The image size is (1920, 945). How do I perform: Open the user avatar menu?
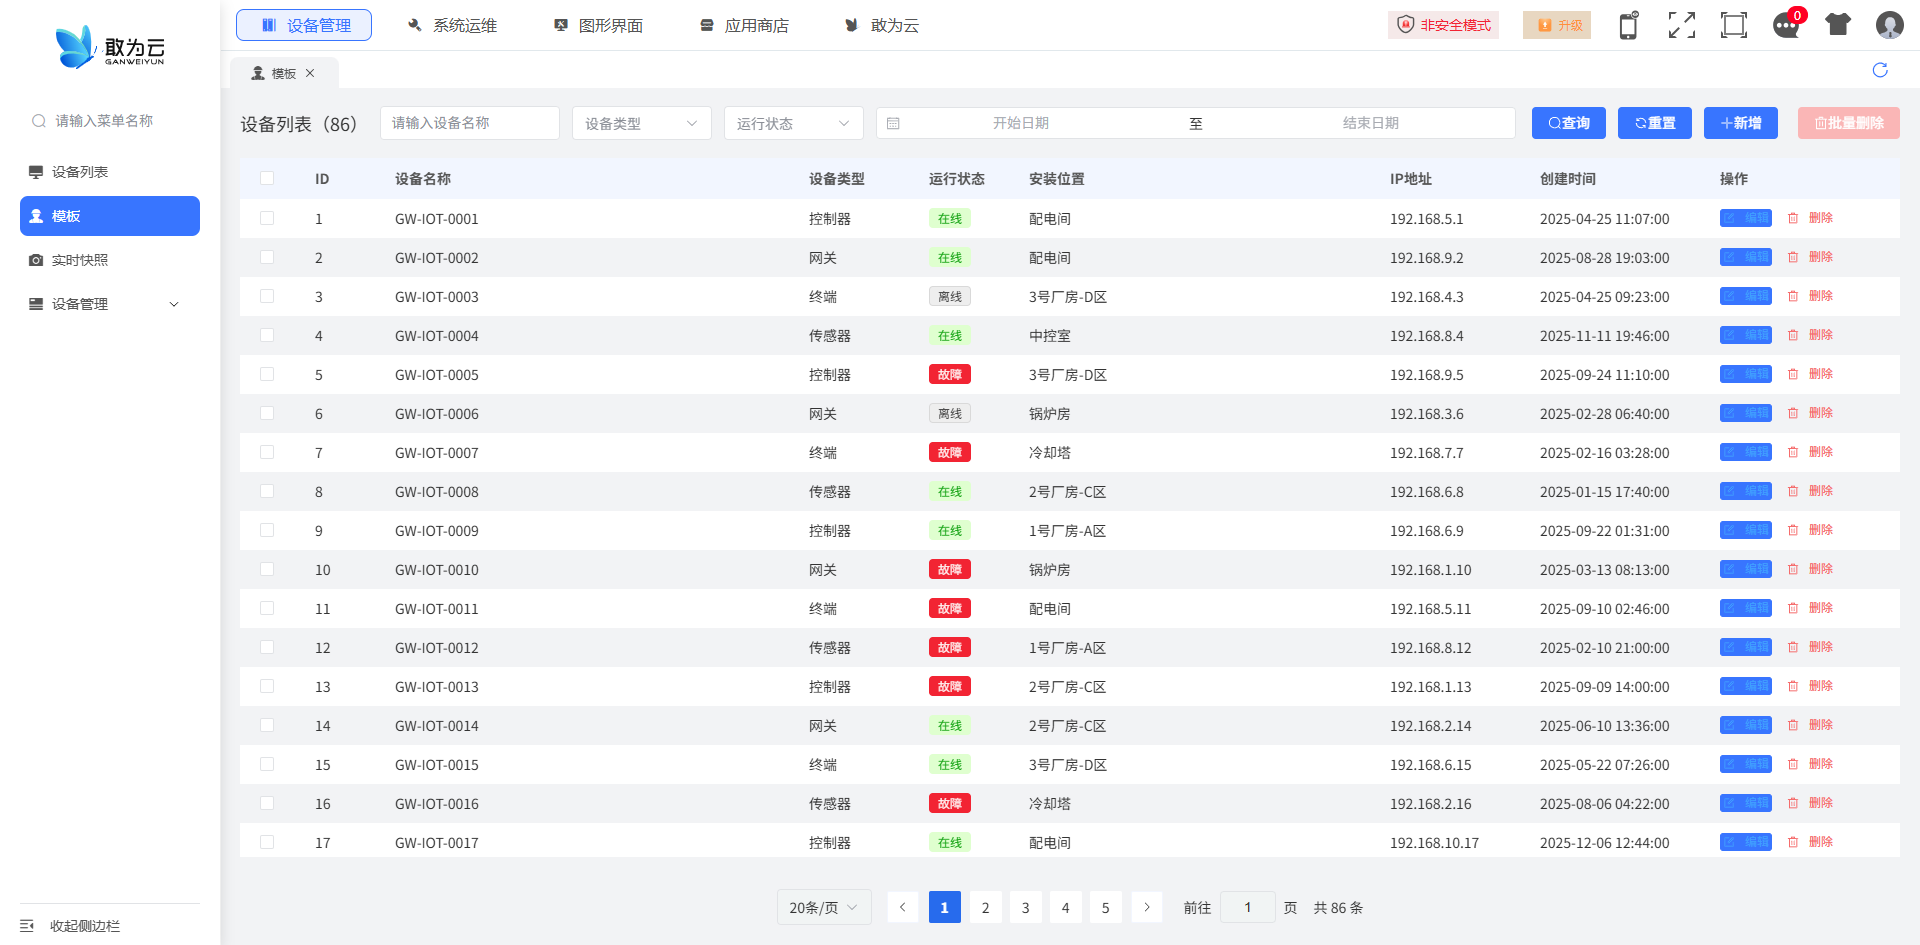pos(1890,25)
